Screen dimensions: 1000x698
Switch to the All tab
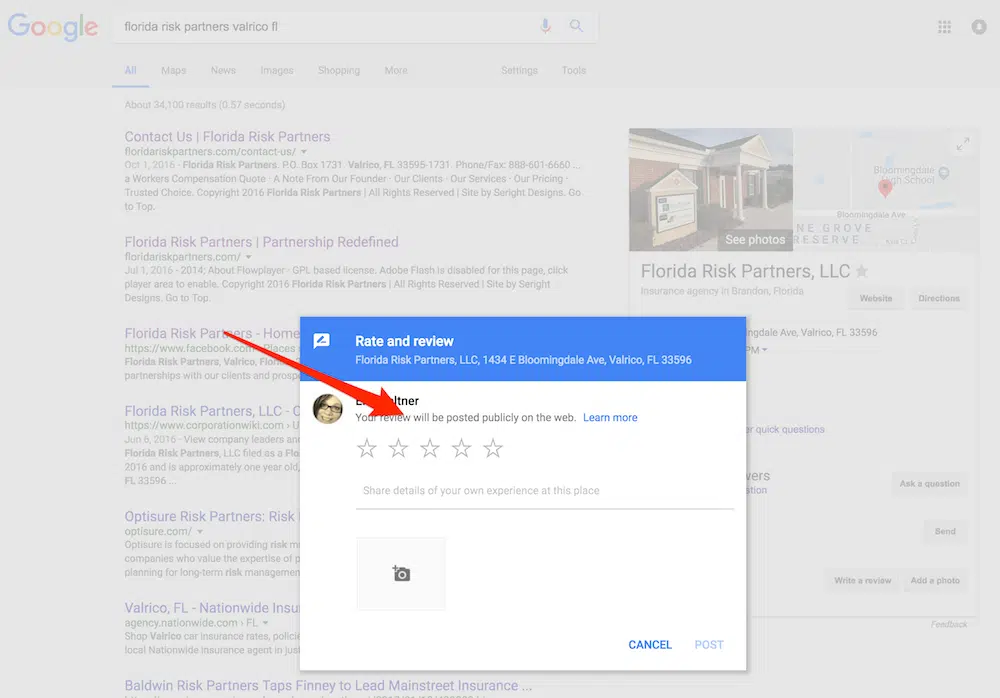(x=131, y=70)
